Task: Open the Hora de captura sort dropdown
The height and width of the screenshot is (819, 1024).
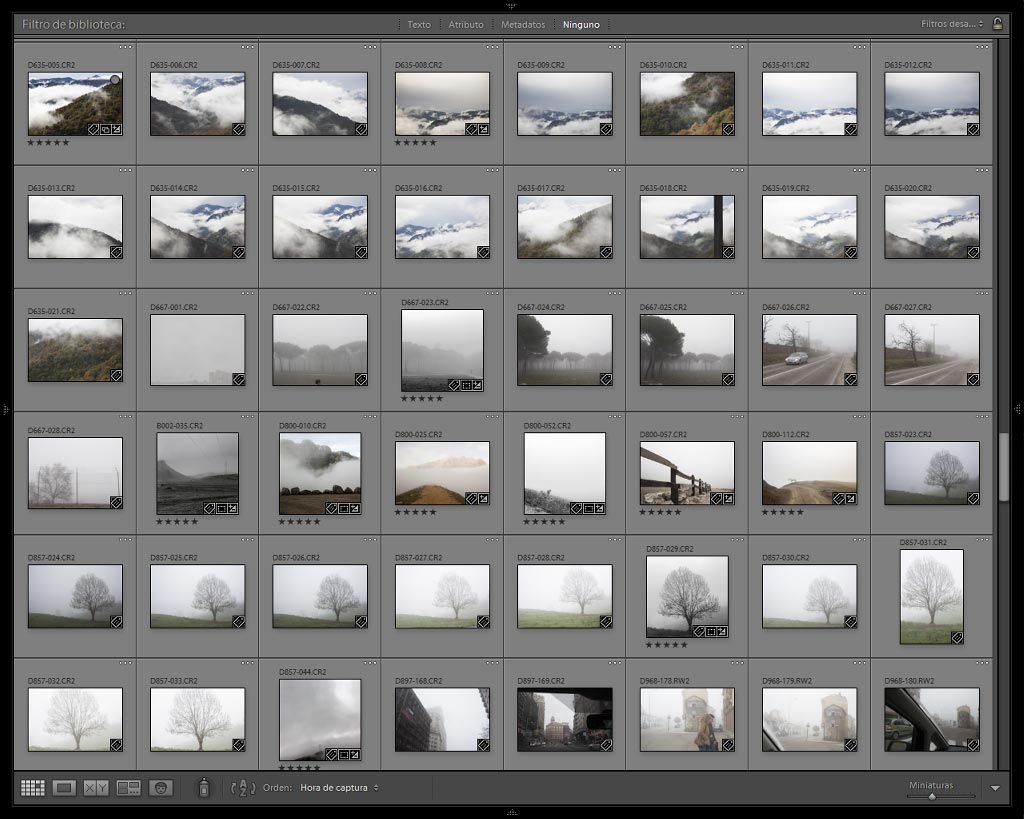Action: pyautogui.click(x=339, y=788)
